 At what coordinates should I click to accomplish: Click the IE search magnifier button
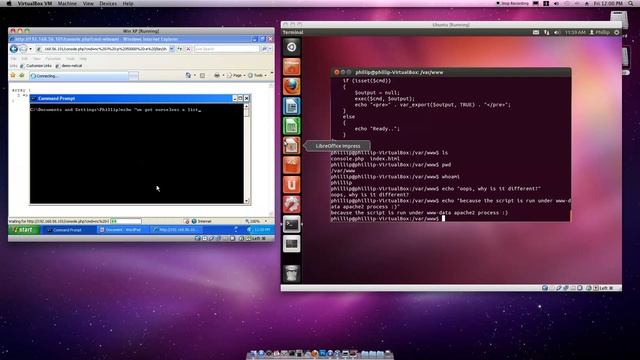click(264, 49)
